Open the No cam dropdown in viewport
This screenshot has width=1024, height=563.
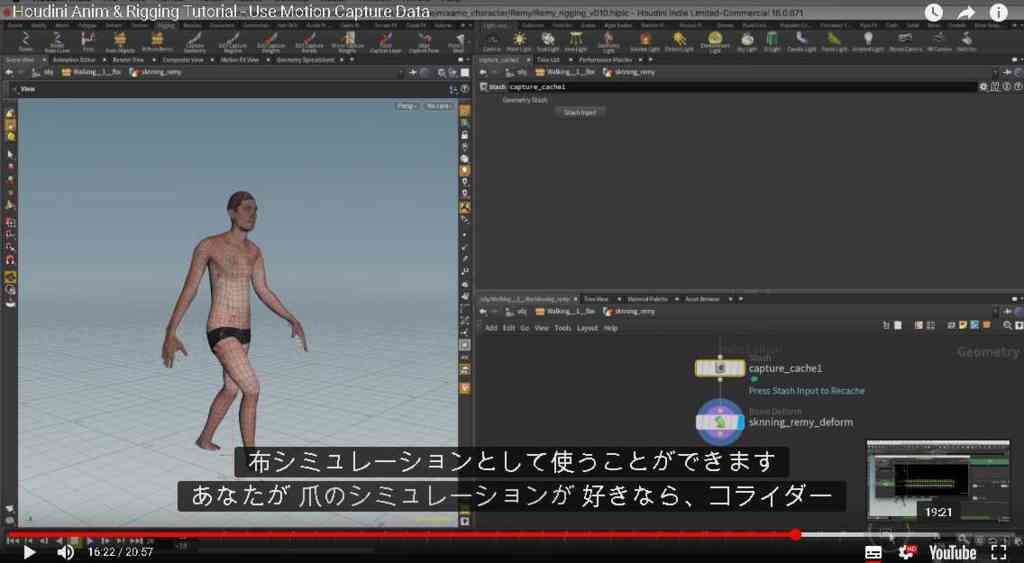coord(438,106)
